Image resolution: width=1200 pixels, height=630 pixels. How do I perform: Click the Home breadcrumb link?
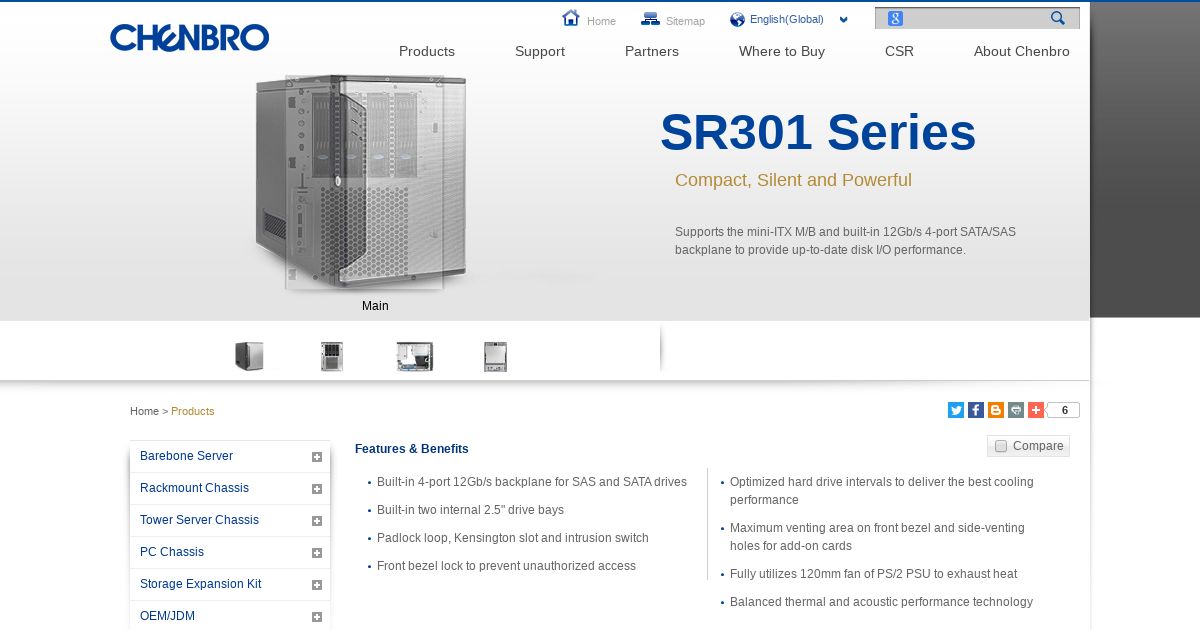tap(144, 411)
